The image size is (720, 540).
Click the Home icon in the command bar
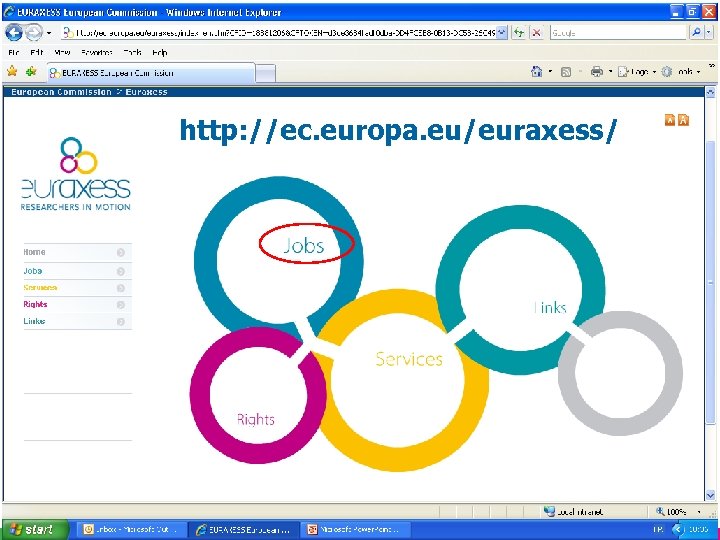point(536,72)
